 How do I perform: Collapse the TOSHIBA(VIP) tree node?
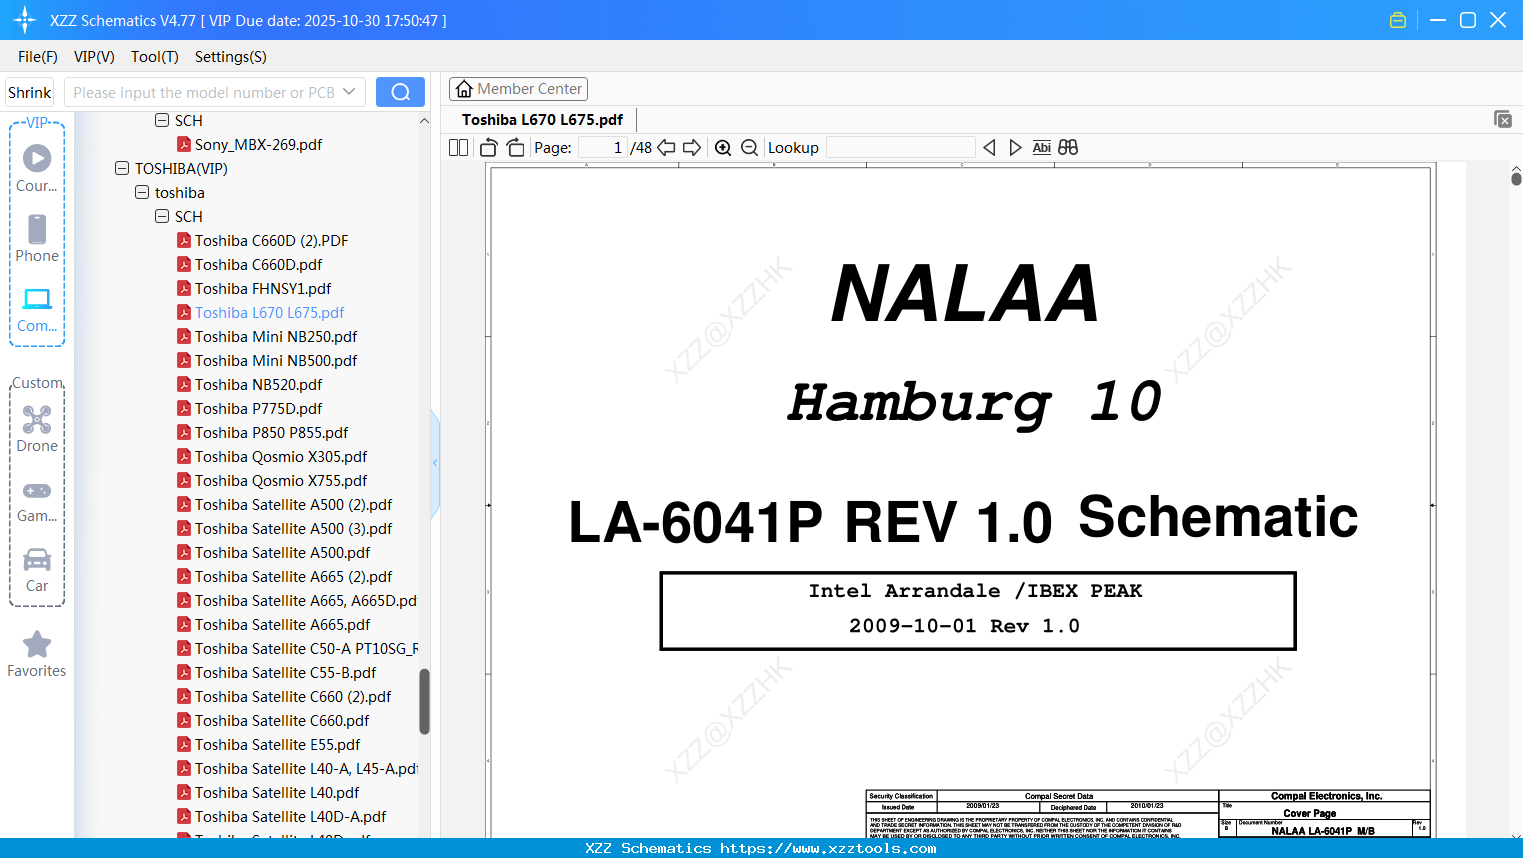122,169
